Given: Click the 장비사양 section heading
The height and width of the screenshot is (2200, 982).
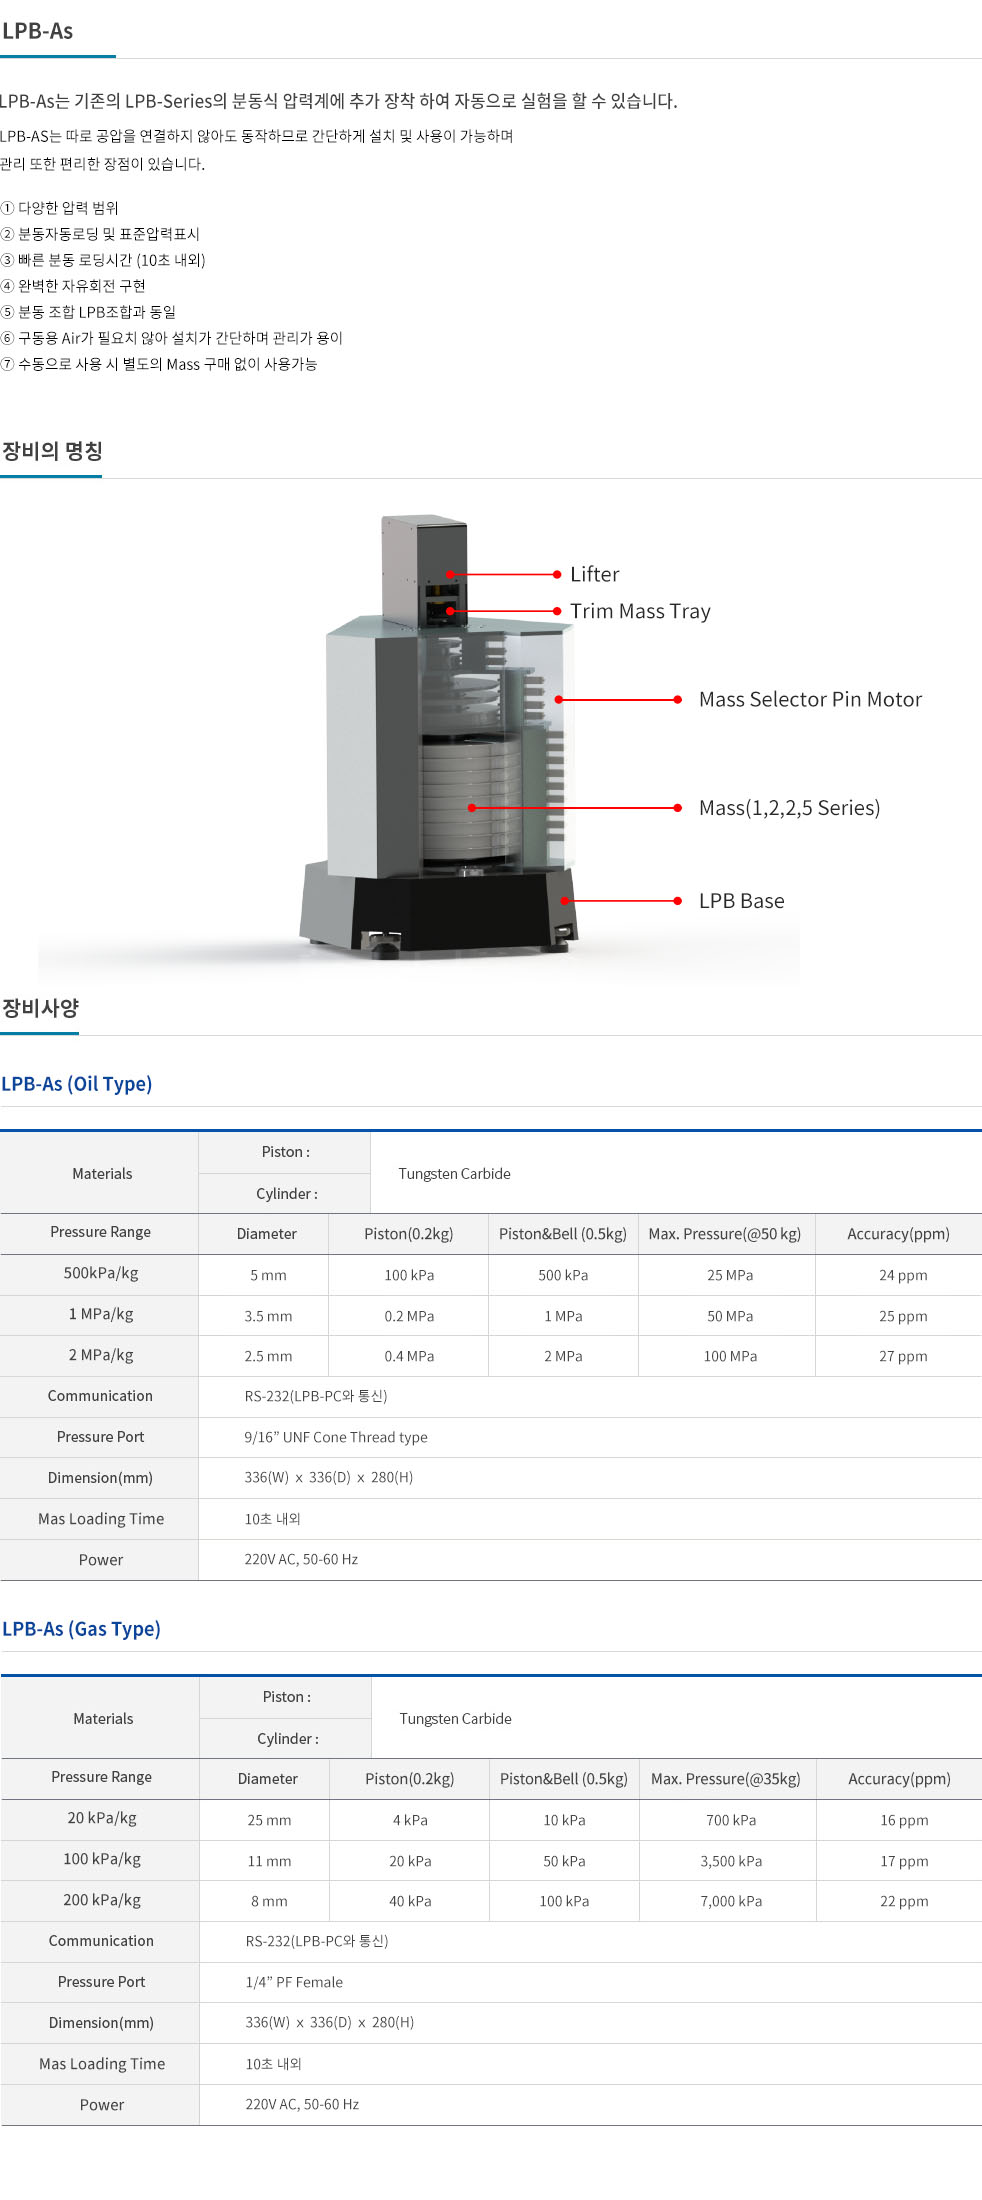Looking at the screenshot, I should tap(40, 1007).
